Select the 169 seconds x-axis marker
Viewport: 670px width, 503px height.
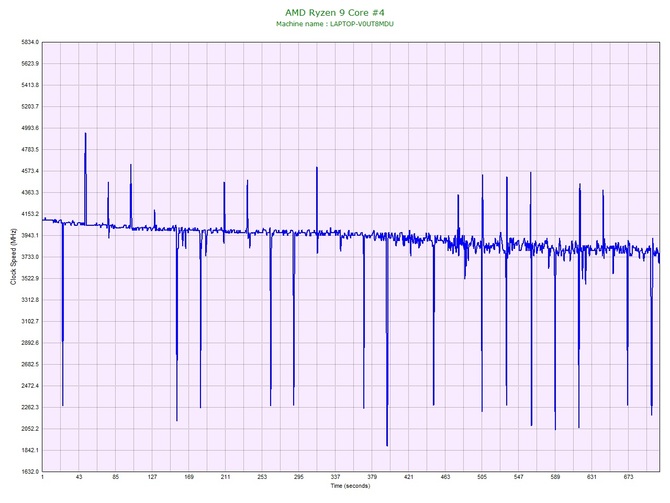189,478
